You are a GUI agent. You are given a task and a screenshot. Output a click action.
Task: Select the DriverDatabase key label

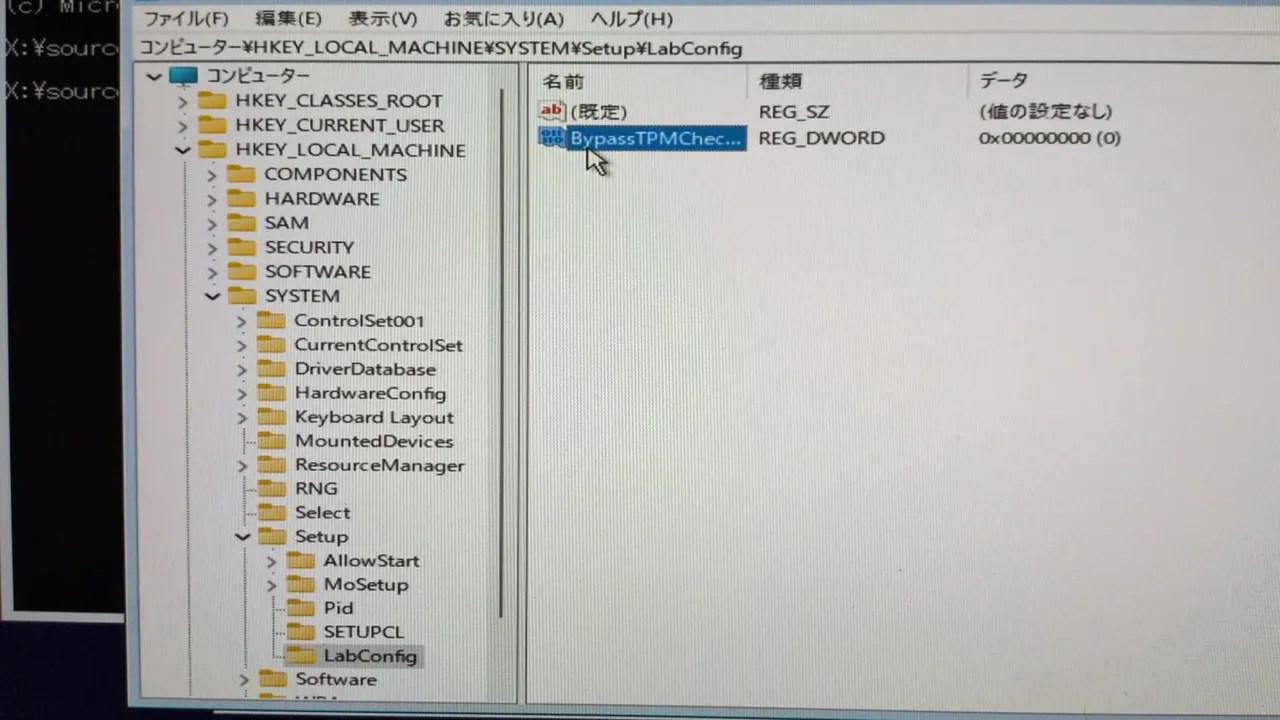click(365, 369)
